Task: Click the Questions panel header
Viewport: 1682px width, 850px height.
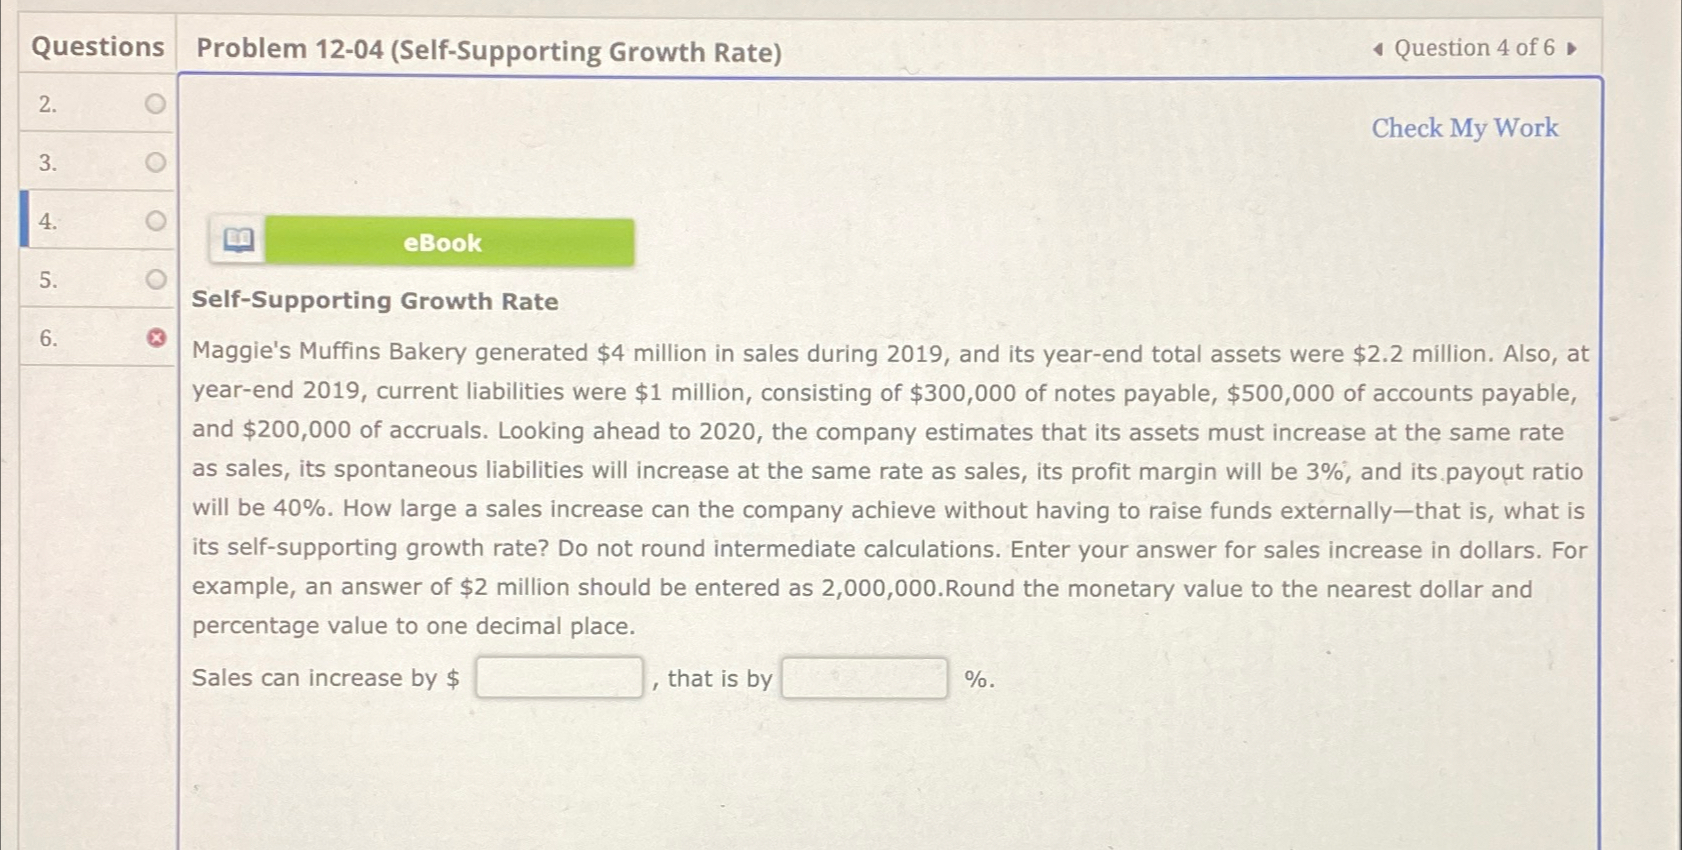Action: pyautogui.click(x=97, y=47)
